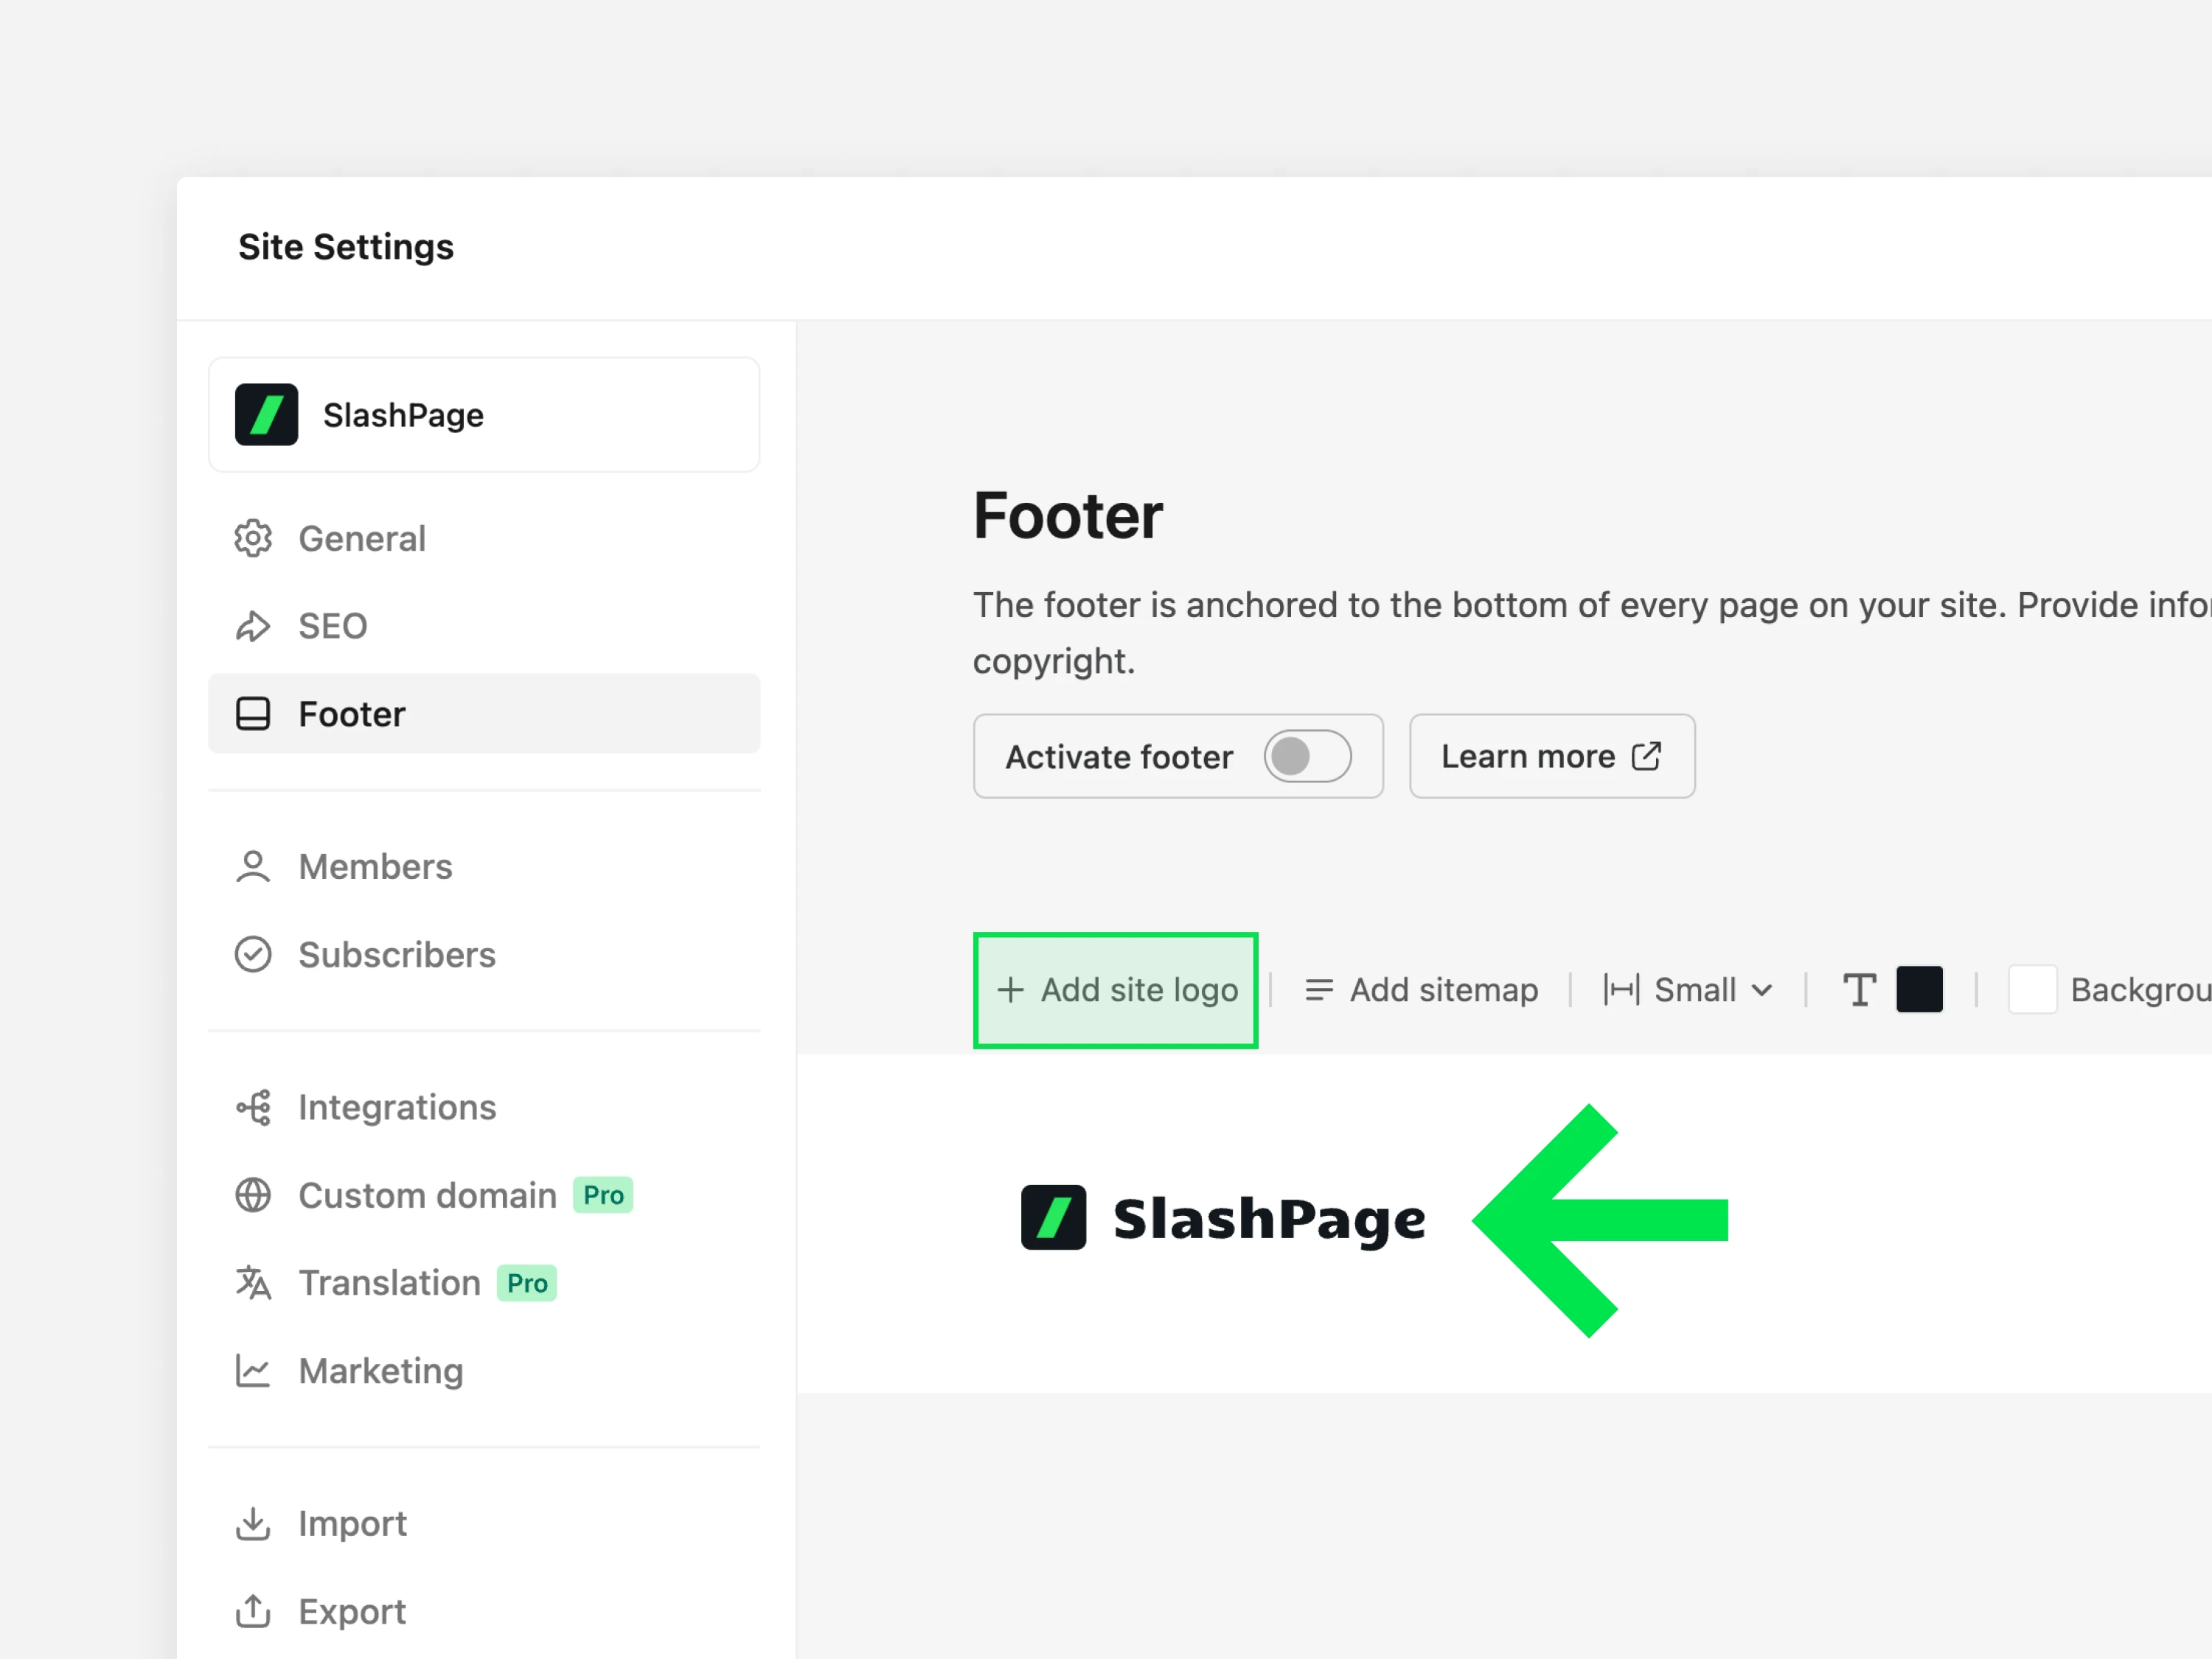
Task: Click the sitemap lines icon
Action: (x=1319, y=990)
